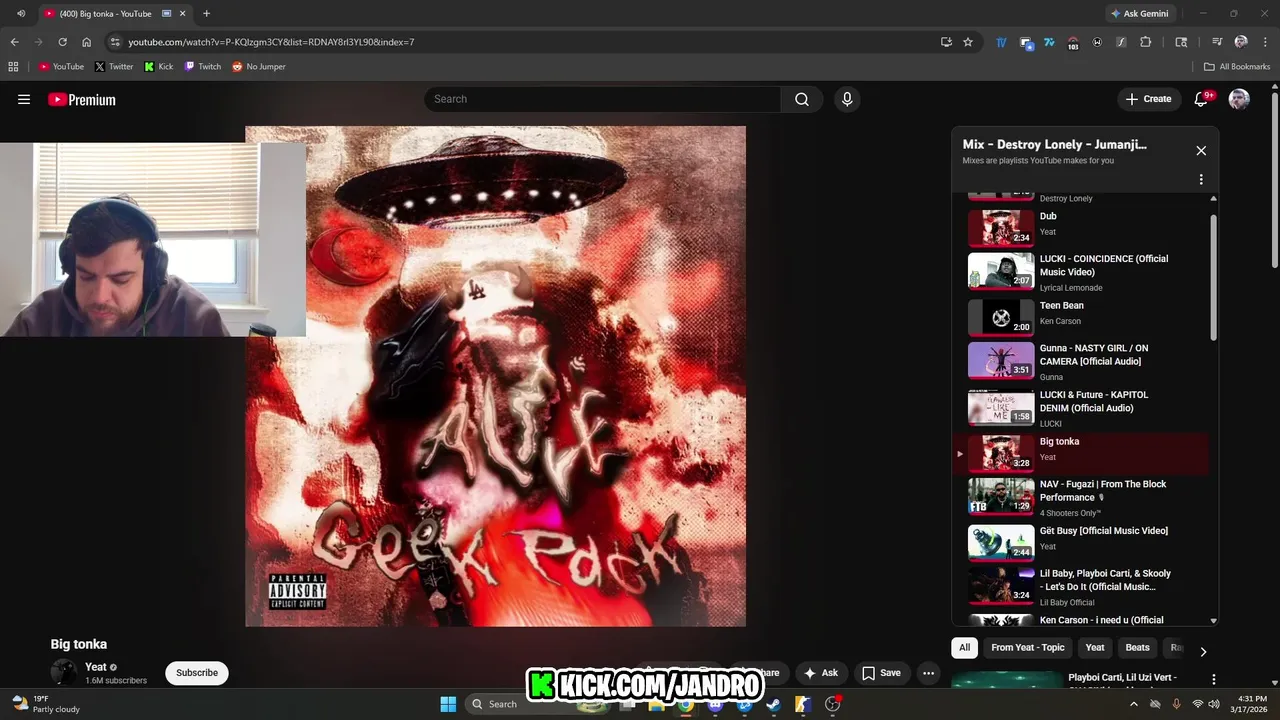Open File Explorer in taskbar
The width and height of the screenshot is (1280, 720).
(657, 704)
